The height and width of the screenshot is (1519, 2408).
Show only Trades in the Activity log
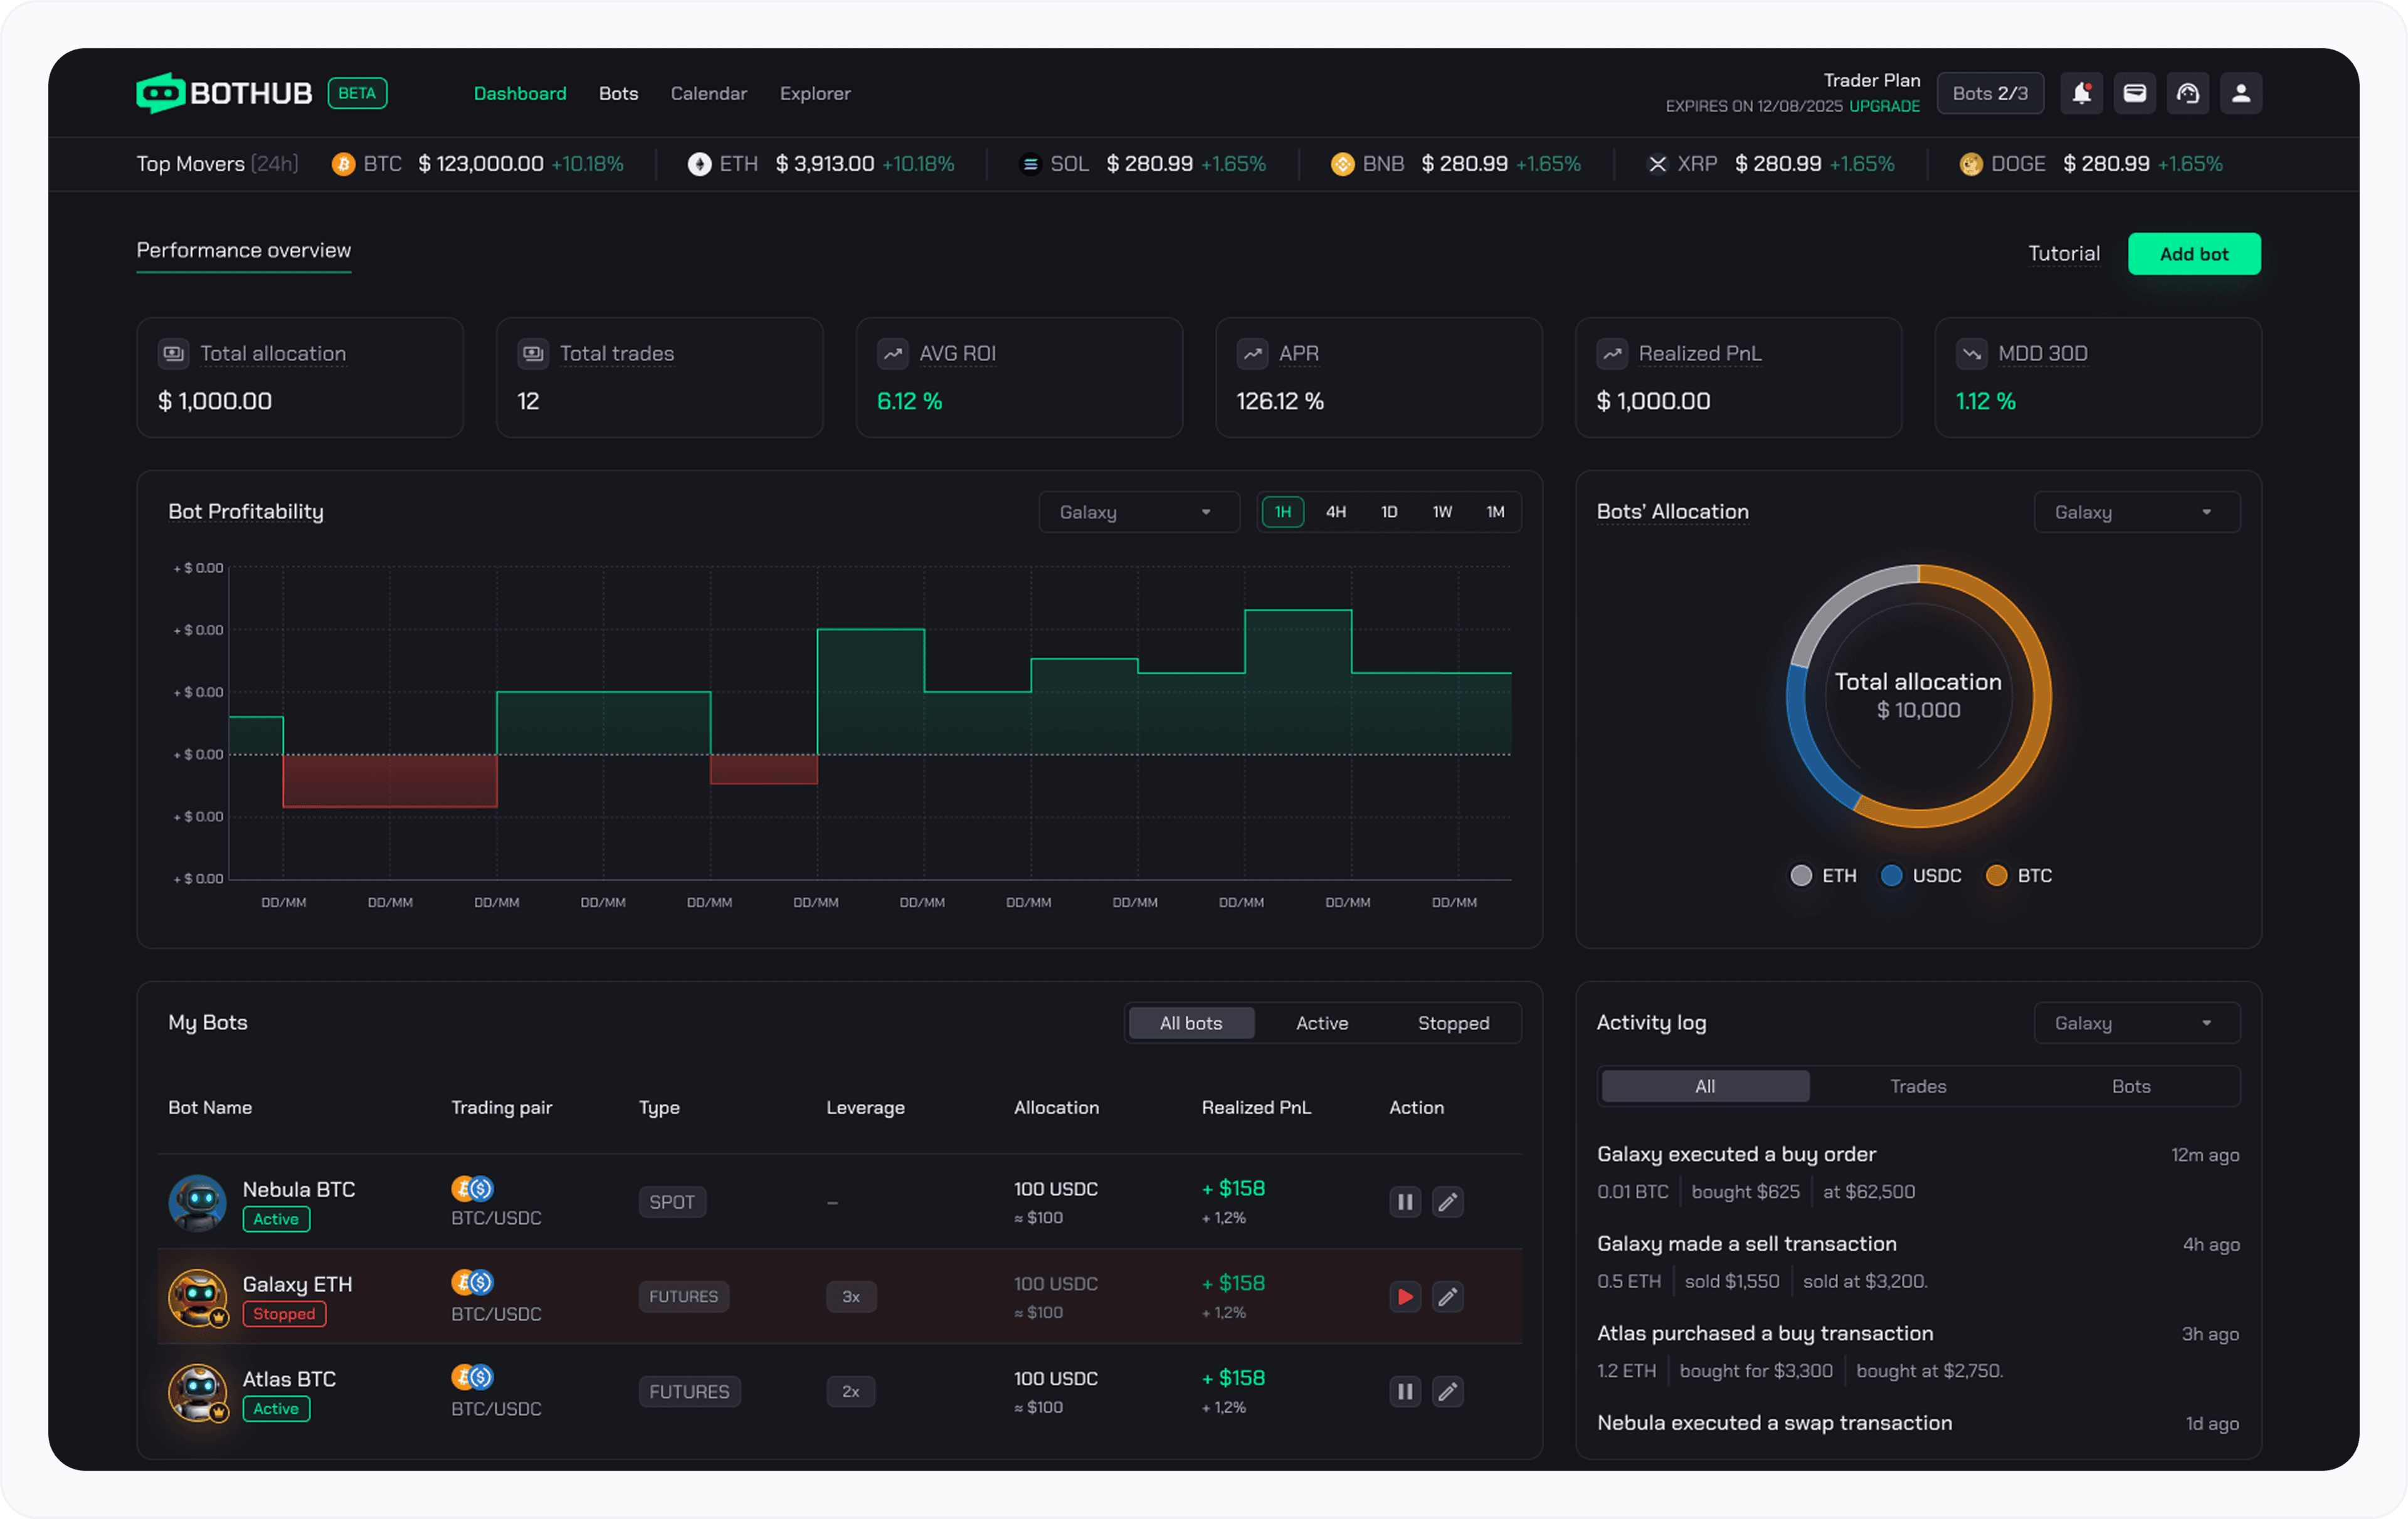coord(1917,1085)
